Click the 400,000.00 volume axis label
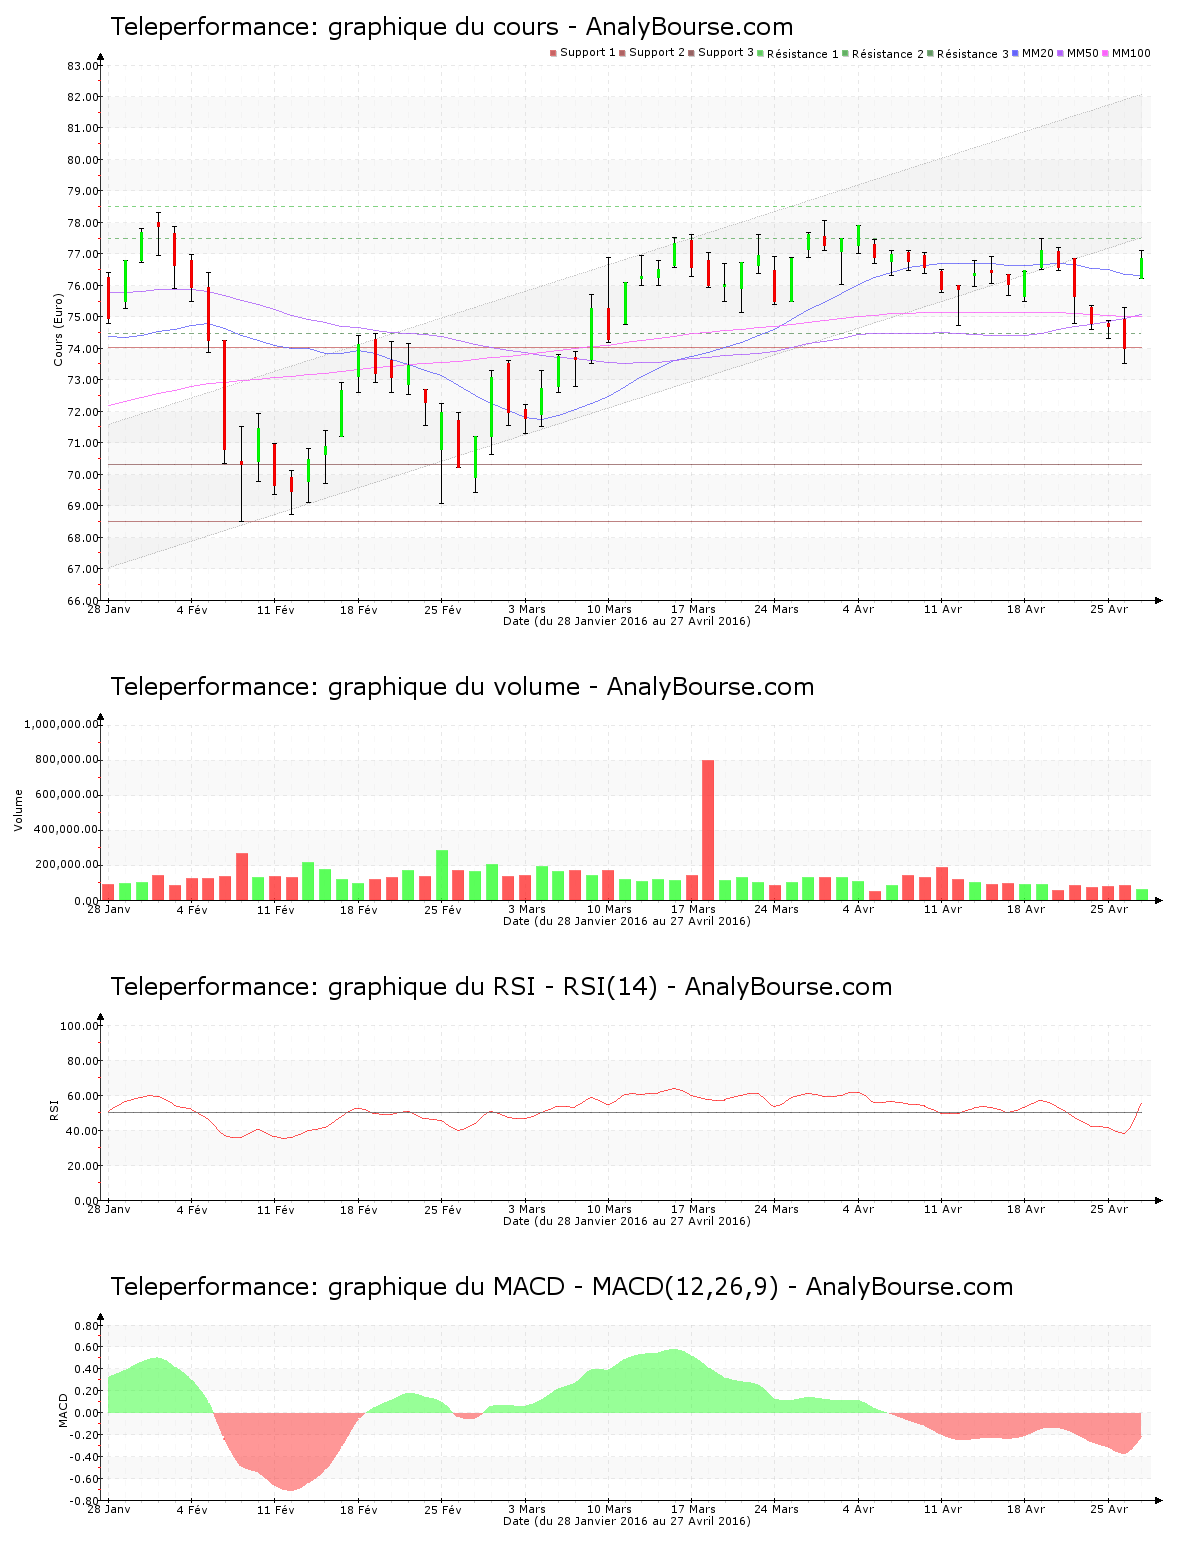The image size is (1200, 1550). 65,830
